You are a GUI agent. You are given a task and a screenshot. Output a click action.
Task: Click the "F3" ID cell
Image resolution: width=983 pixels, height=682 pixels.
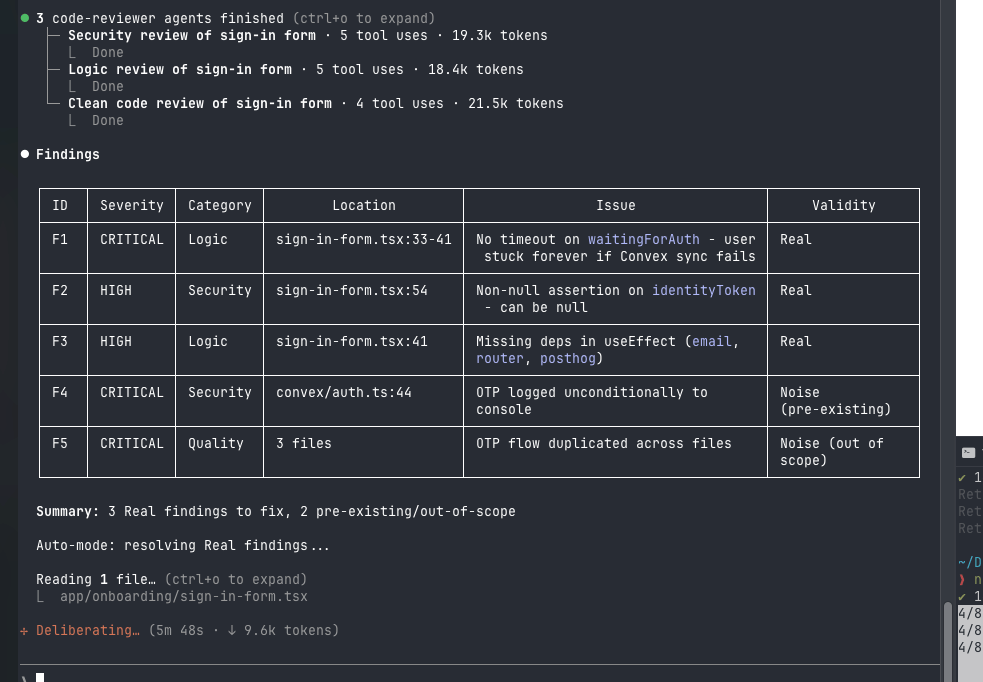click(x=60, y=342)
